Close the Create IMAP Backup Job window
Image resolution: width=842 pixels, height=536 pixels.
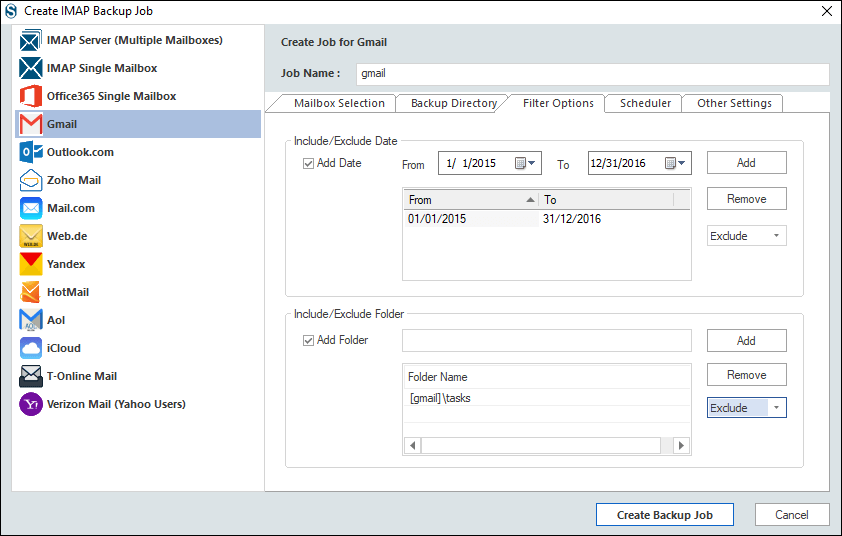[827, 11]
